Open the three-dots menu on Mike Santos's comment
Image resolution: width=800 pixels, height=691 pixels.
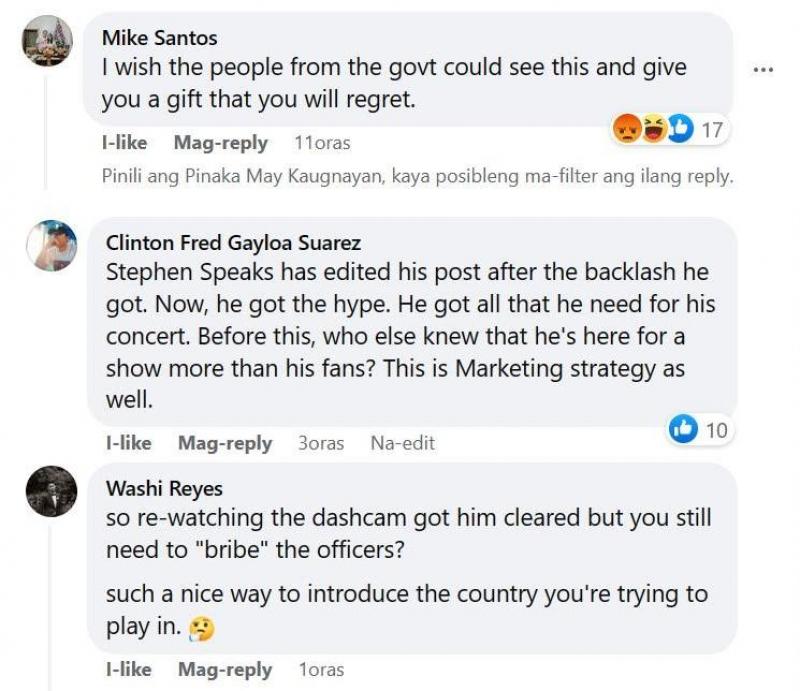(763, 70)
